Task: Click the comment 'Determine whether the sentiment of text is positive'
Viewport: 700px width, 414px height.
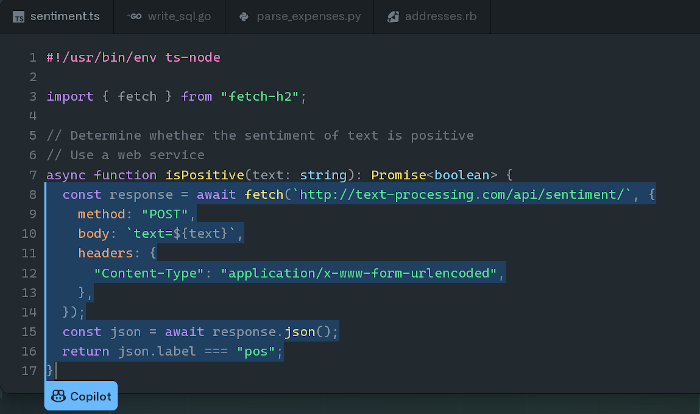Action: click(272, 136)
